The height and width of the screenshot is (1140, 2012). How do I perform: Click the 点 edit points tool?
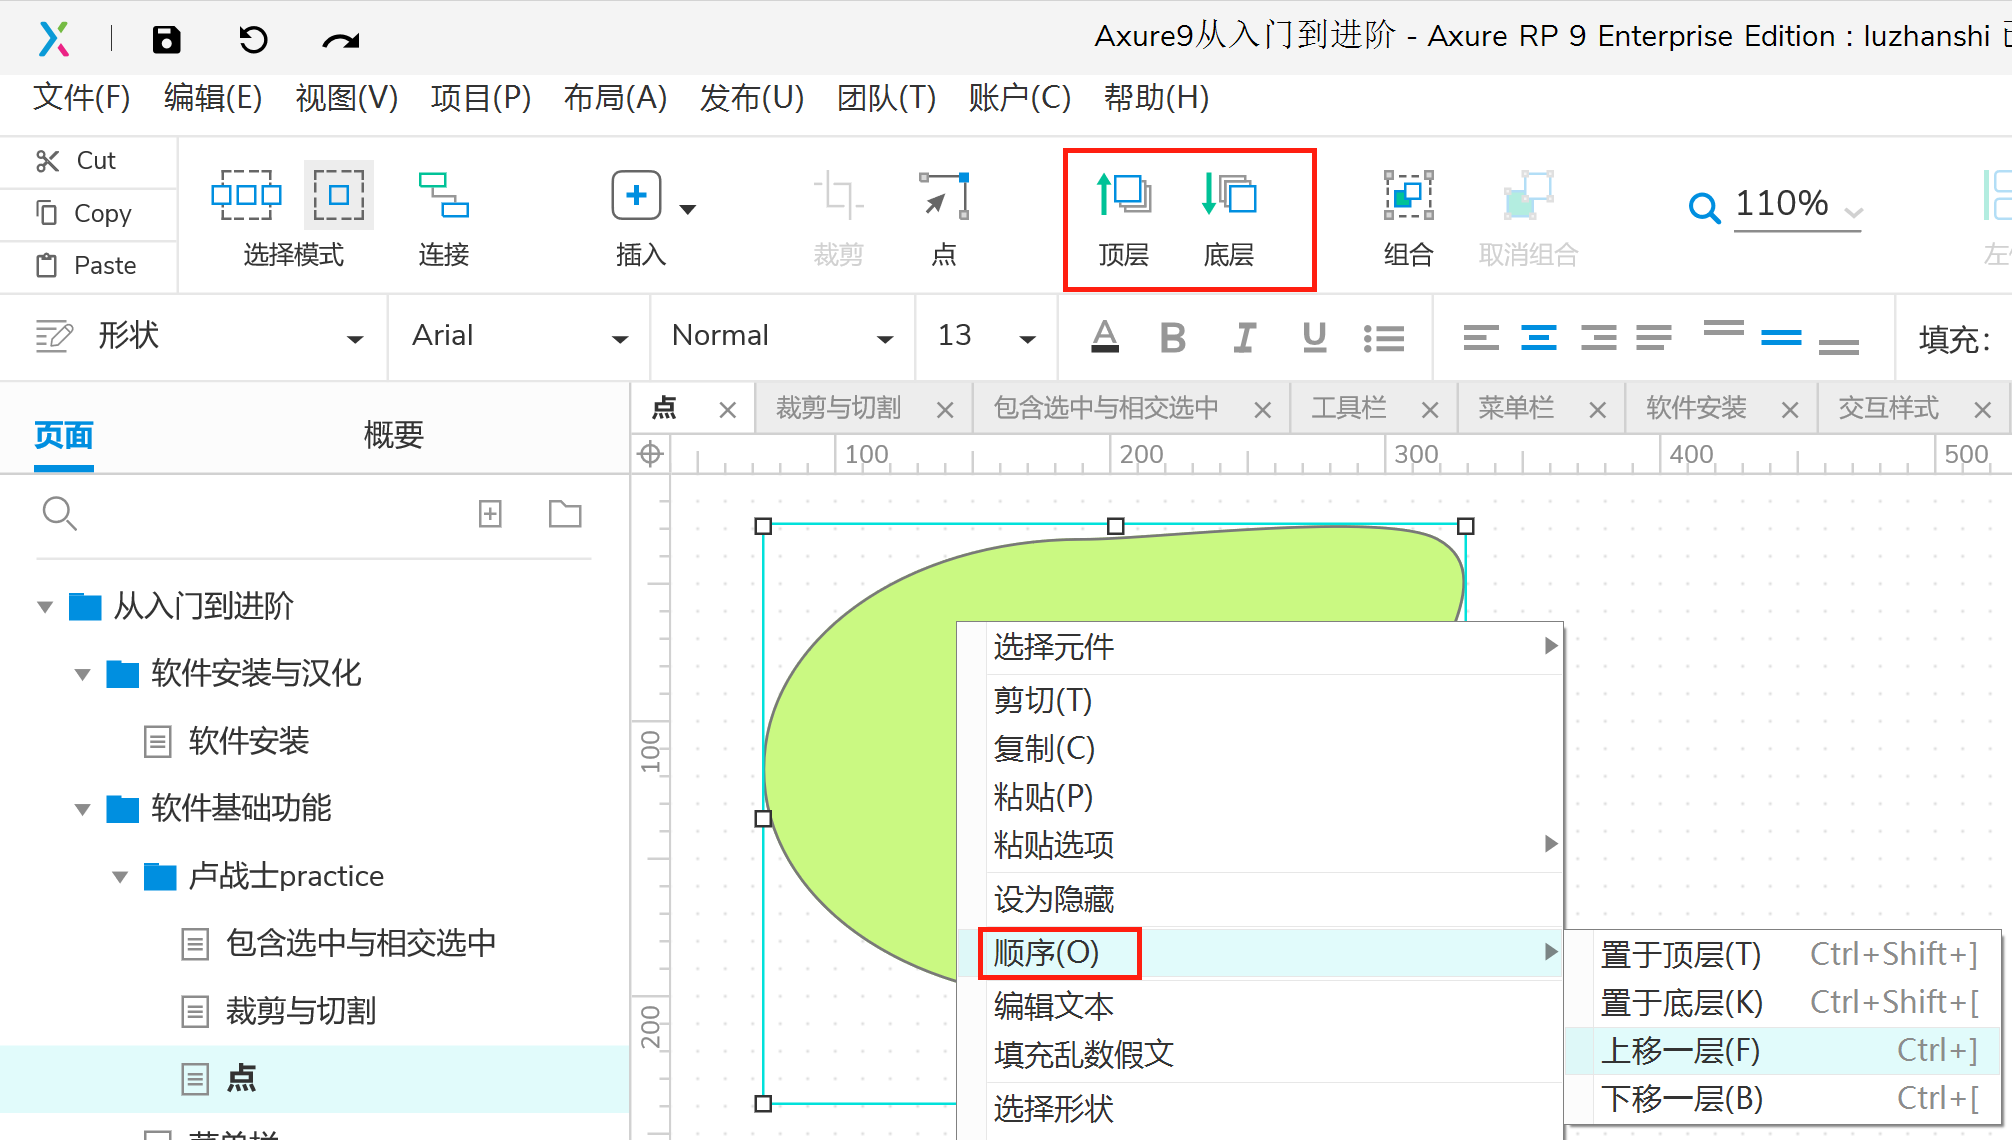(943, 195)
